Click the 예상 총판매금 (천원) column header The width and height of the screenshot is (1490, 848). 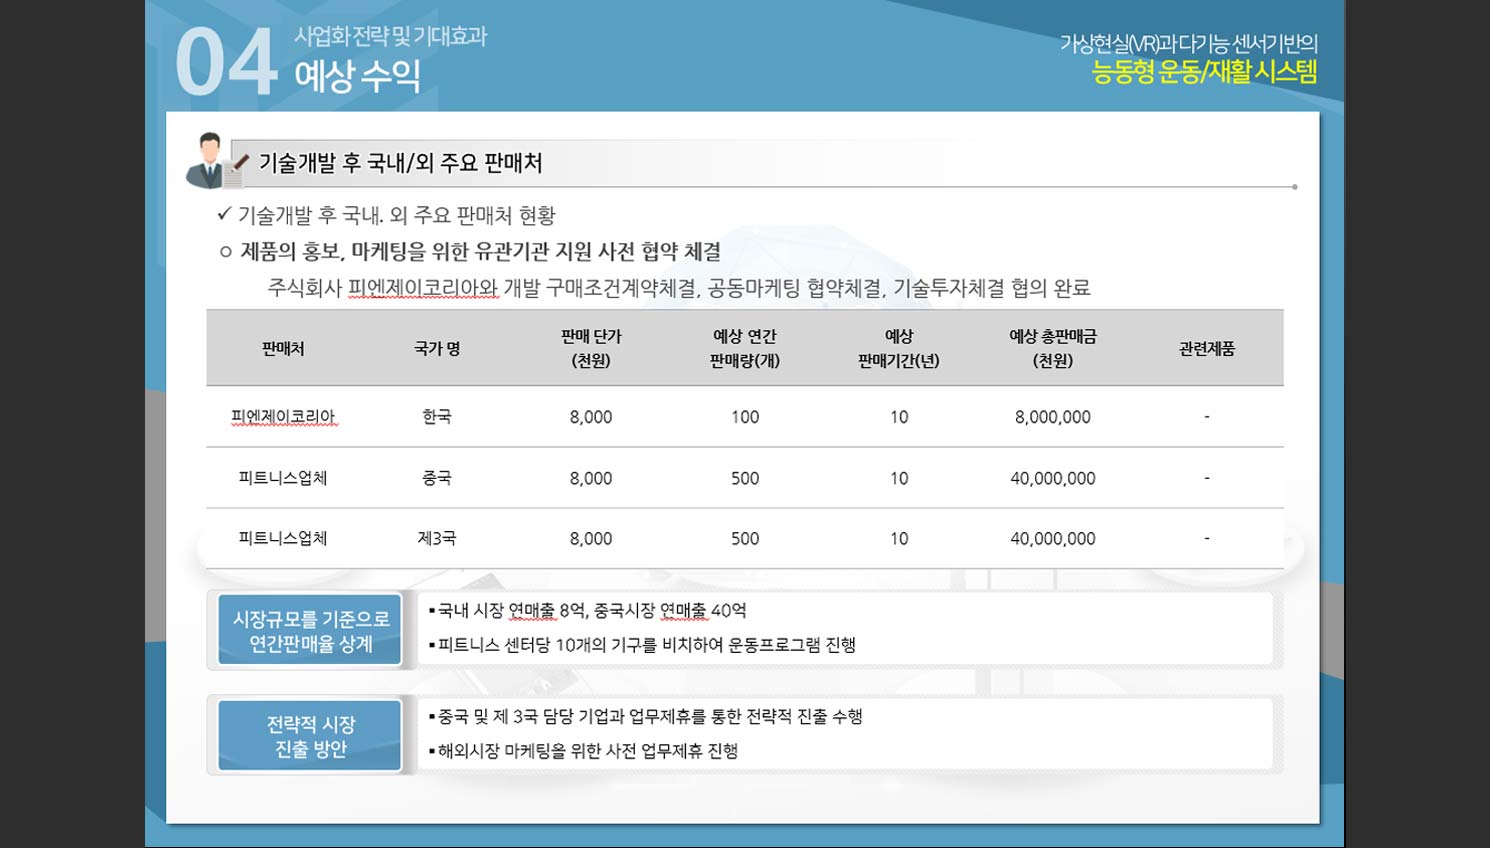(1052, 348)
